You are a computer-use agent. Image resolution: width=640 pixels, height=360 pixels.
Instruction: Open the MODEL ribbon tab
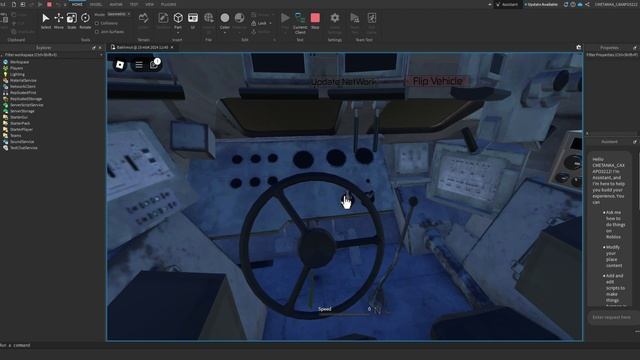tap(96, 4)
